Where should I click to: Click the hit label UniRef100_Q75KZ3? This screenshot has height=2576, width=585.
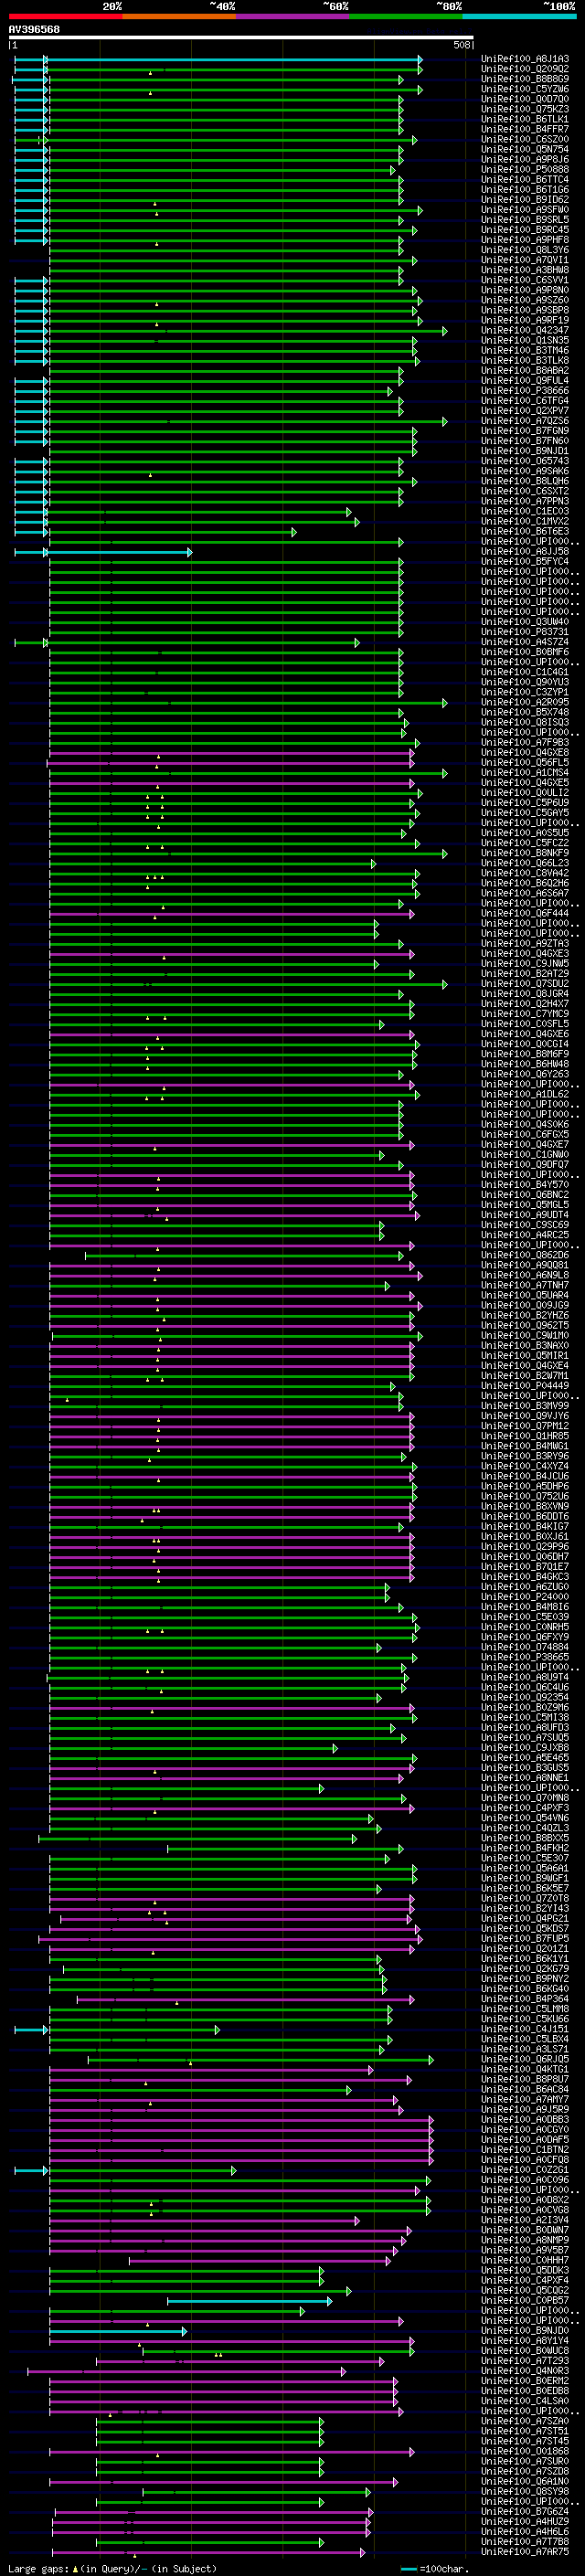[x=525, y=109]
